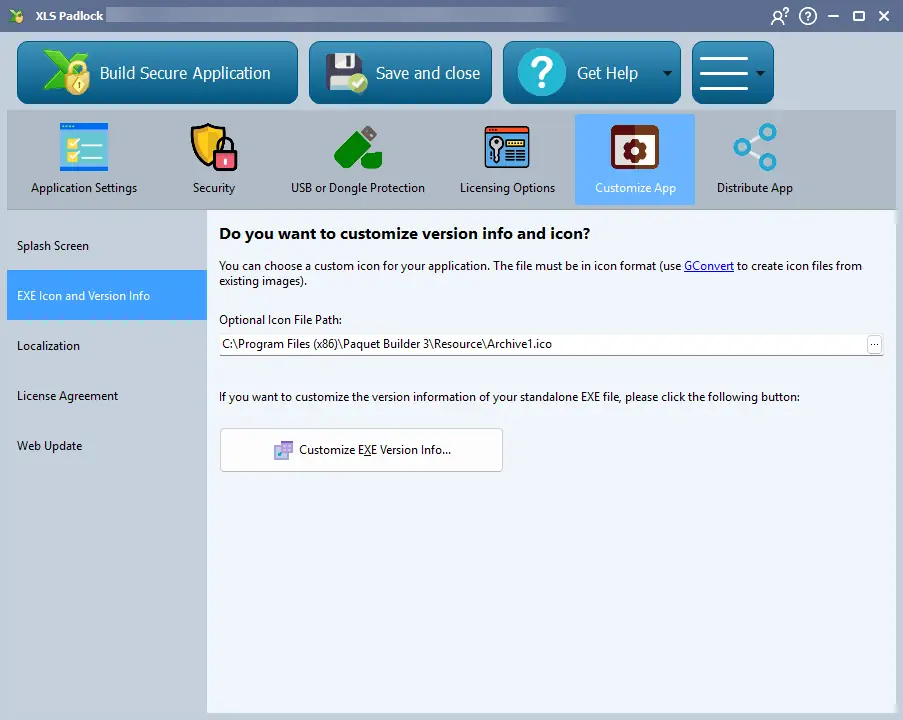Follow the GConvert hyperlink

pos(708,266)
